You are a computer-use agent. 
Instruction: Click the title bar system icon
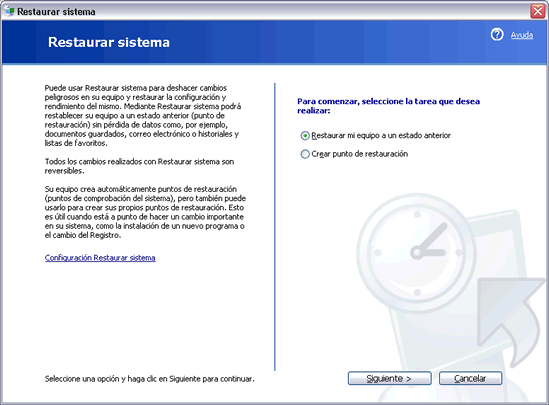pyautogui.click(x=9, y=11)
